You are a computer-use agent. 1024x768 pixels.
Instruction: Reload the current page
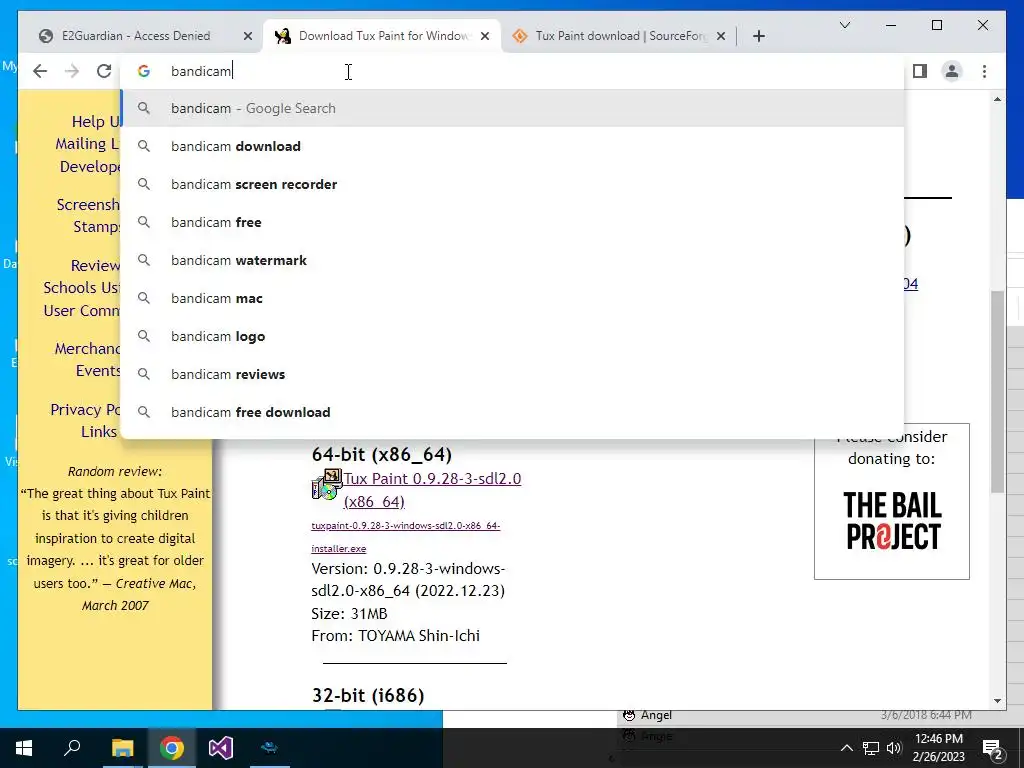click(104, 71)
